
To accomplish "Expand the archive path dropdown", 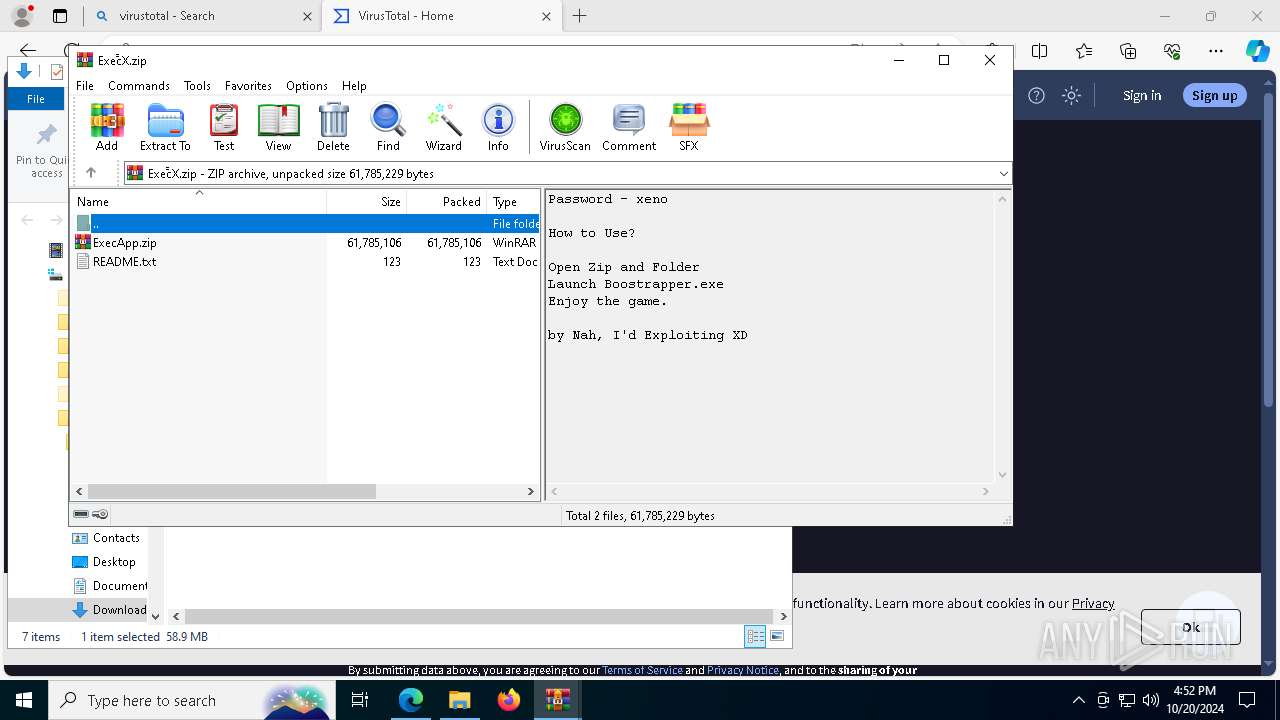I will click(1003, 173).
